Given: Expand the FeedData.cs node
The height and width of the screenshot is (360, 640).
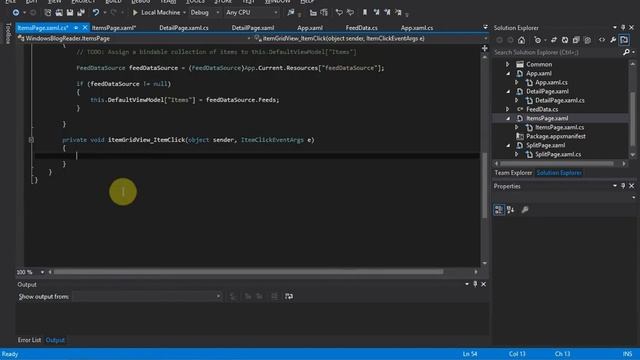Looking at the screenshot, I should (x=507, y=109).
